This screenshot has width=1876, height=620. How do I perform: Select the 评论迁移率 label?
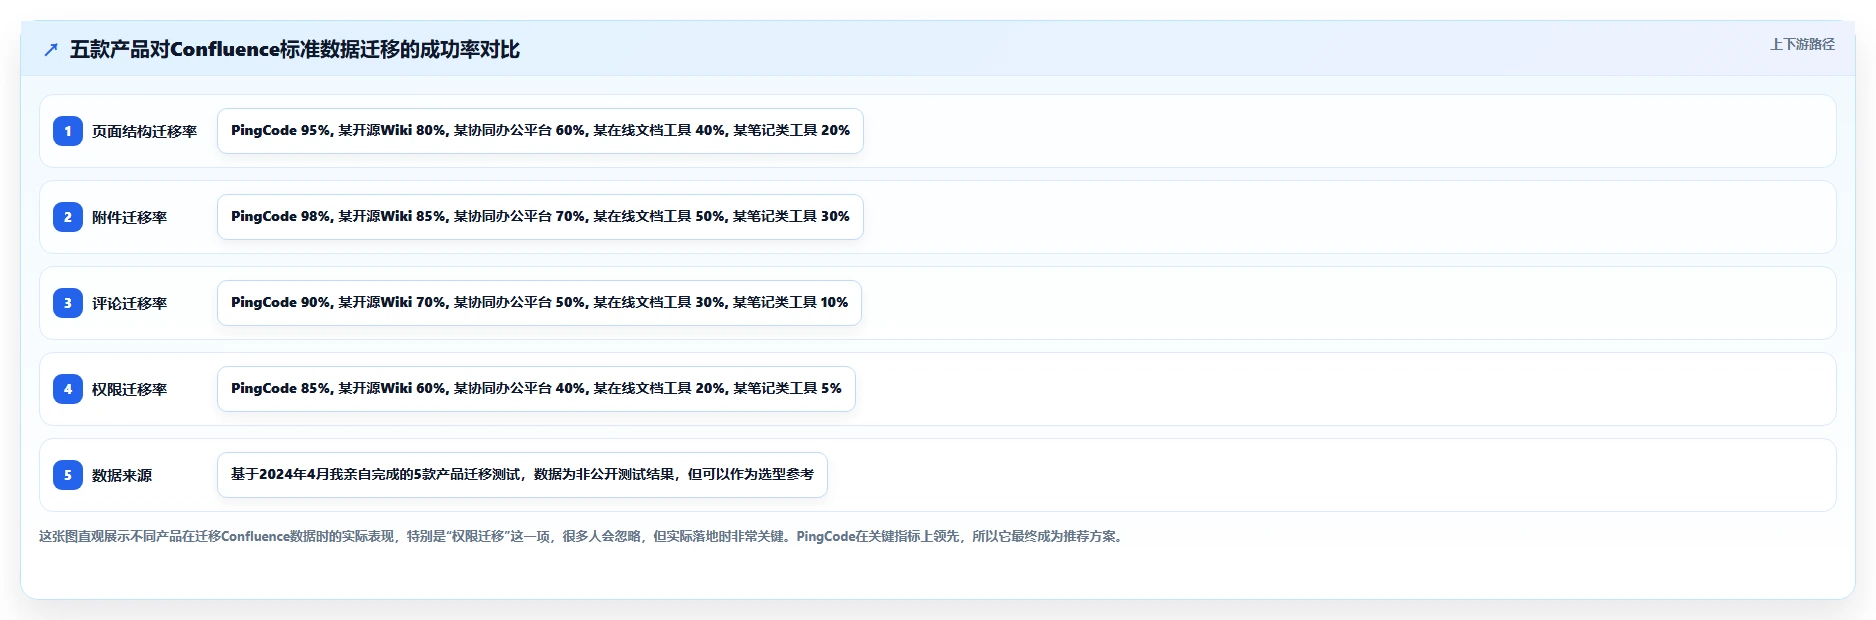coord(129,303)
